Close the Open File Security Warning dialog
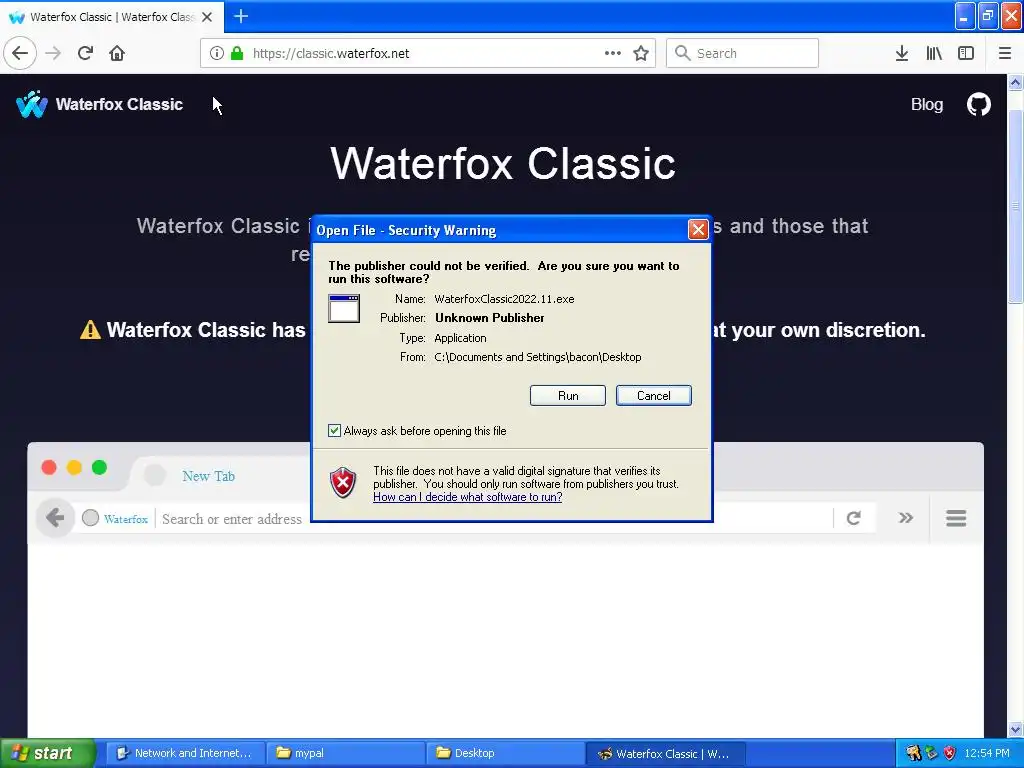This screenshot has width=1024, height=768. click(x=698, y=229)
